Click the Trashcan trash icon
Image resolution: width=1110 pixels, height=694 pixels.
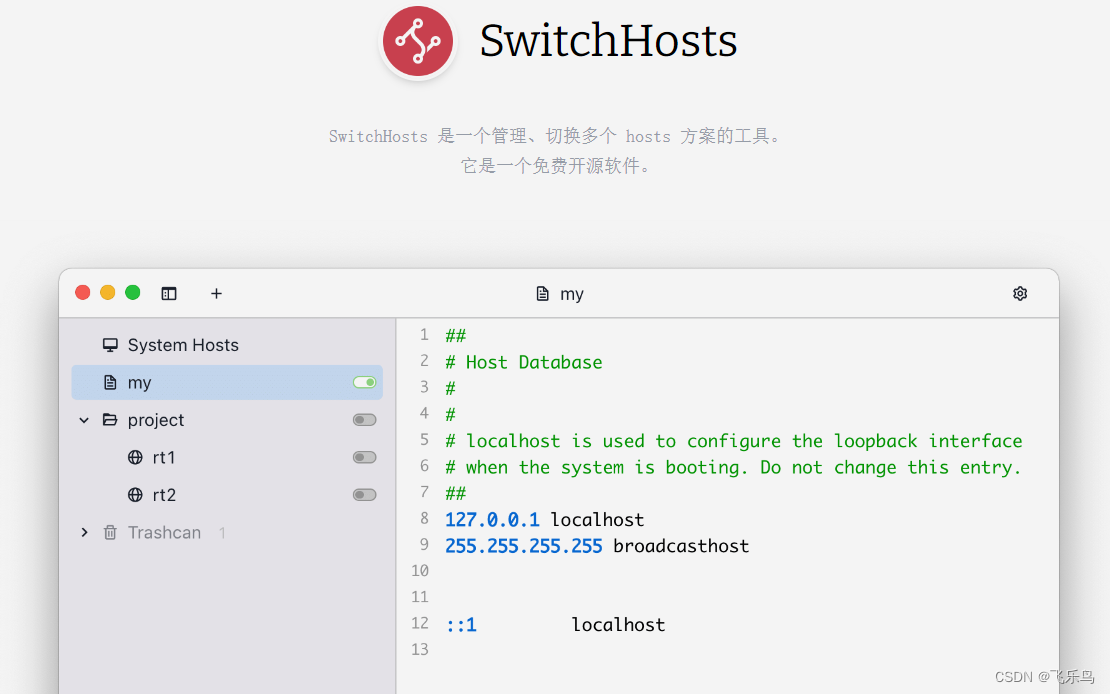point(110,532)
